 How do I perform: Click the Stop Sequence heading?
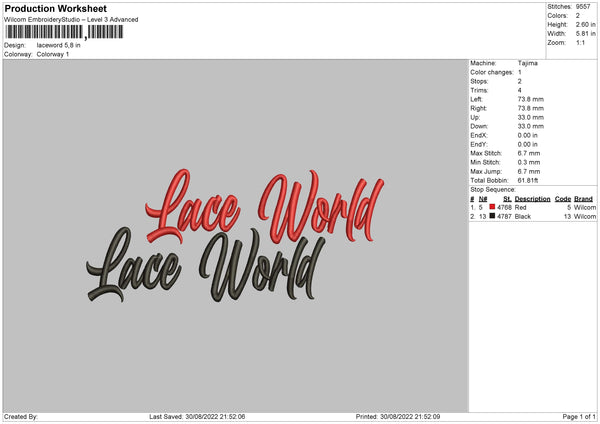[492, 188]
